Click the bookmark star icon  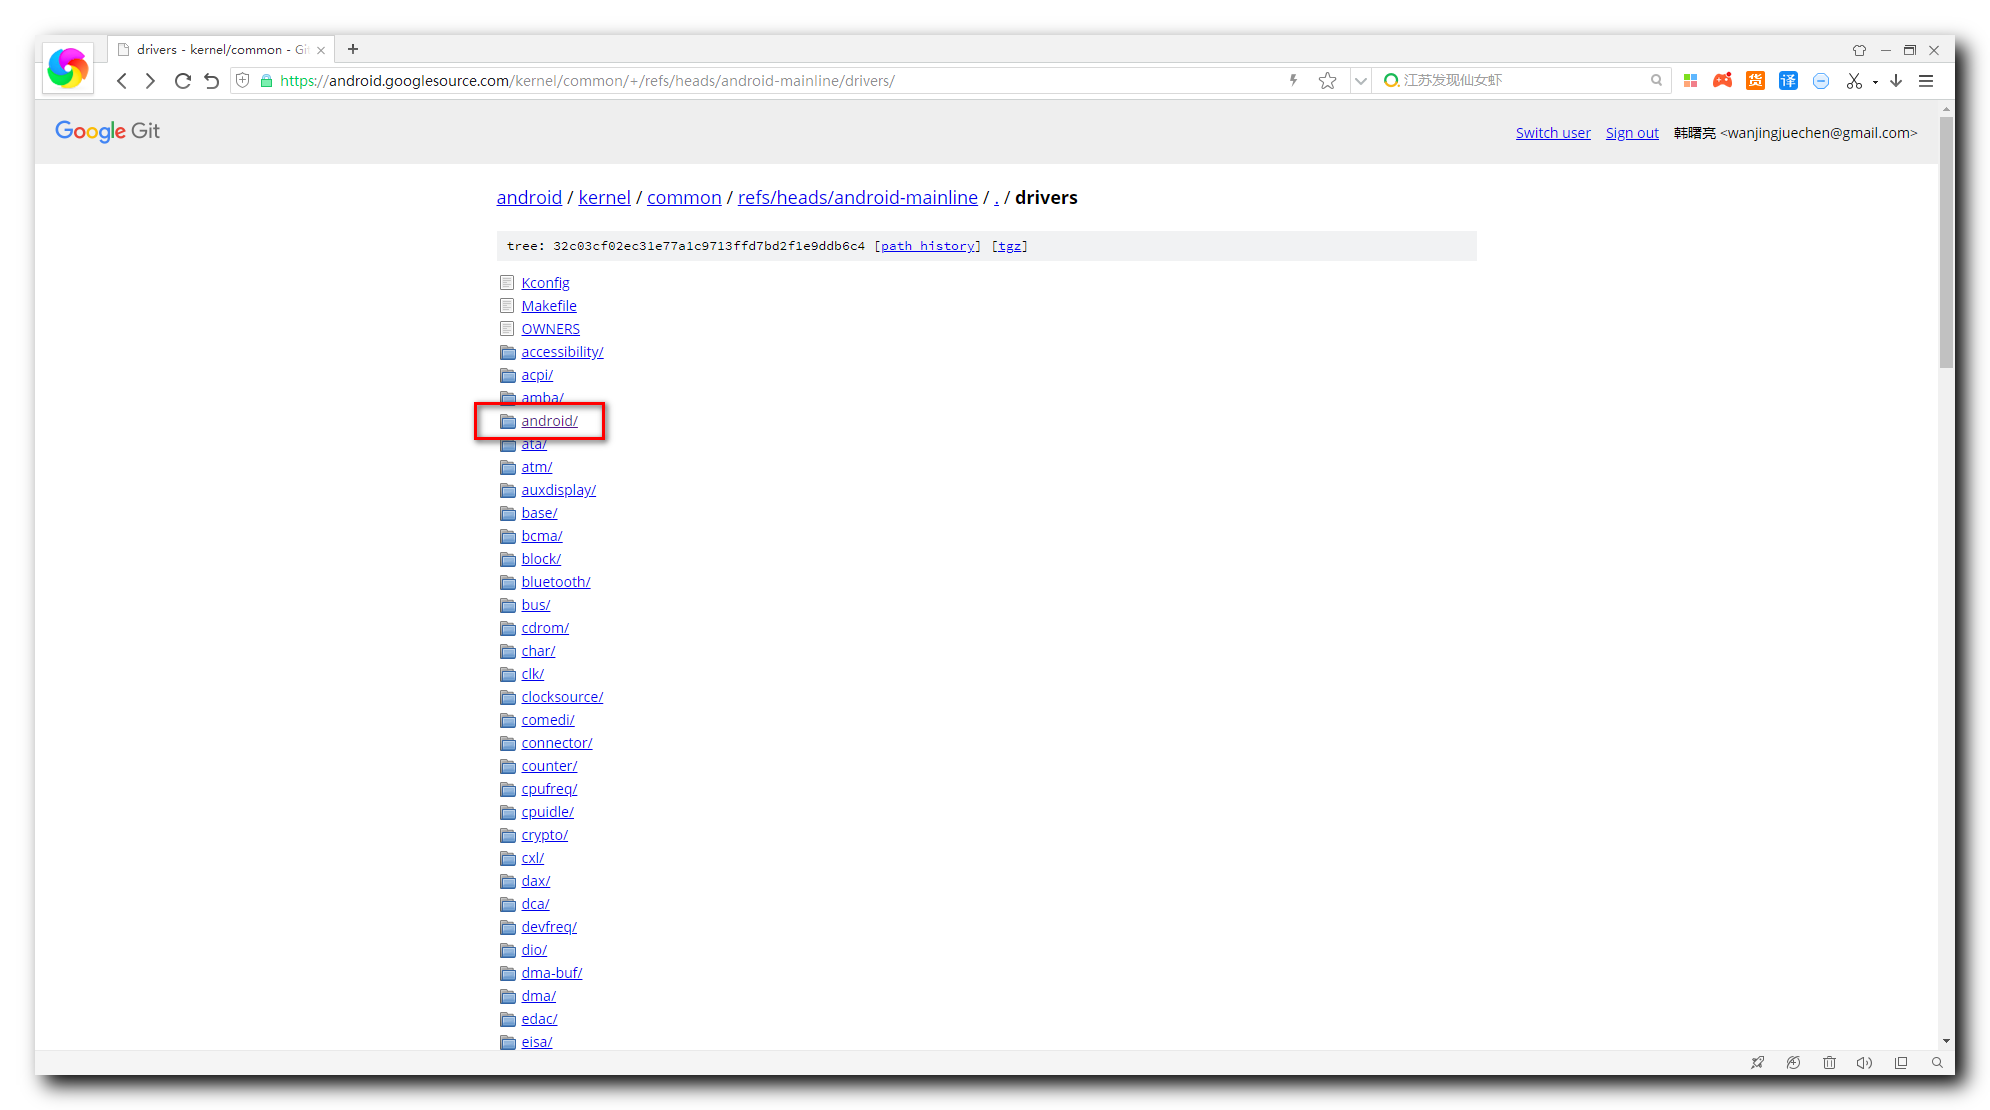[x=1327, y=81]
